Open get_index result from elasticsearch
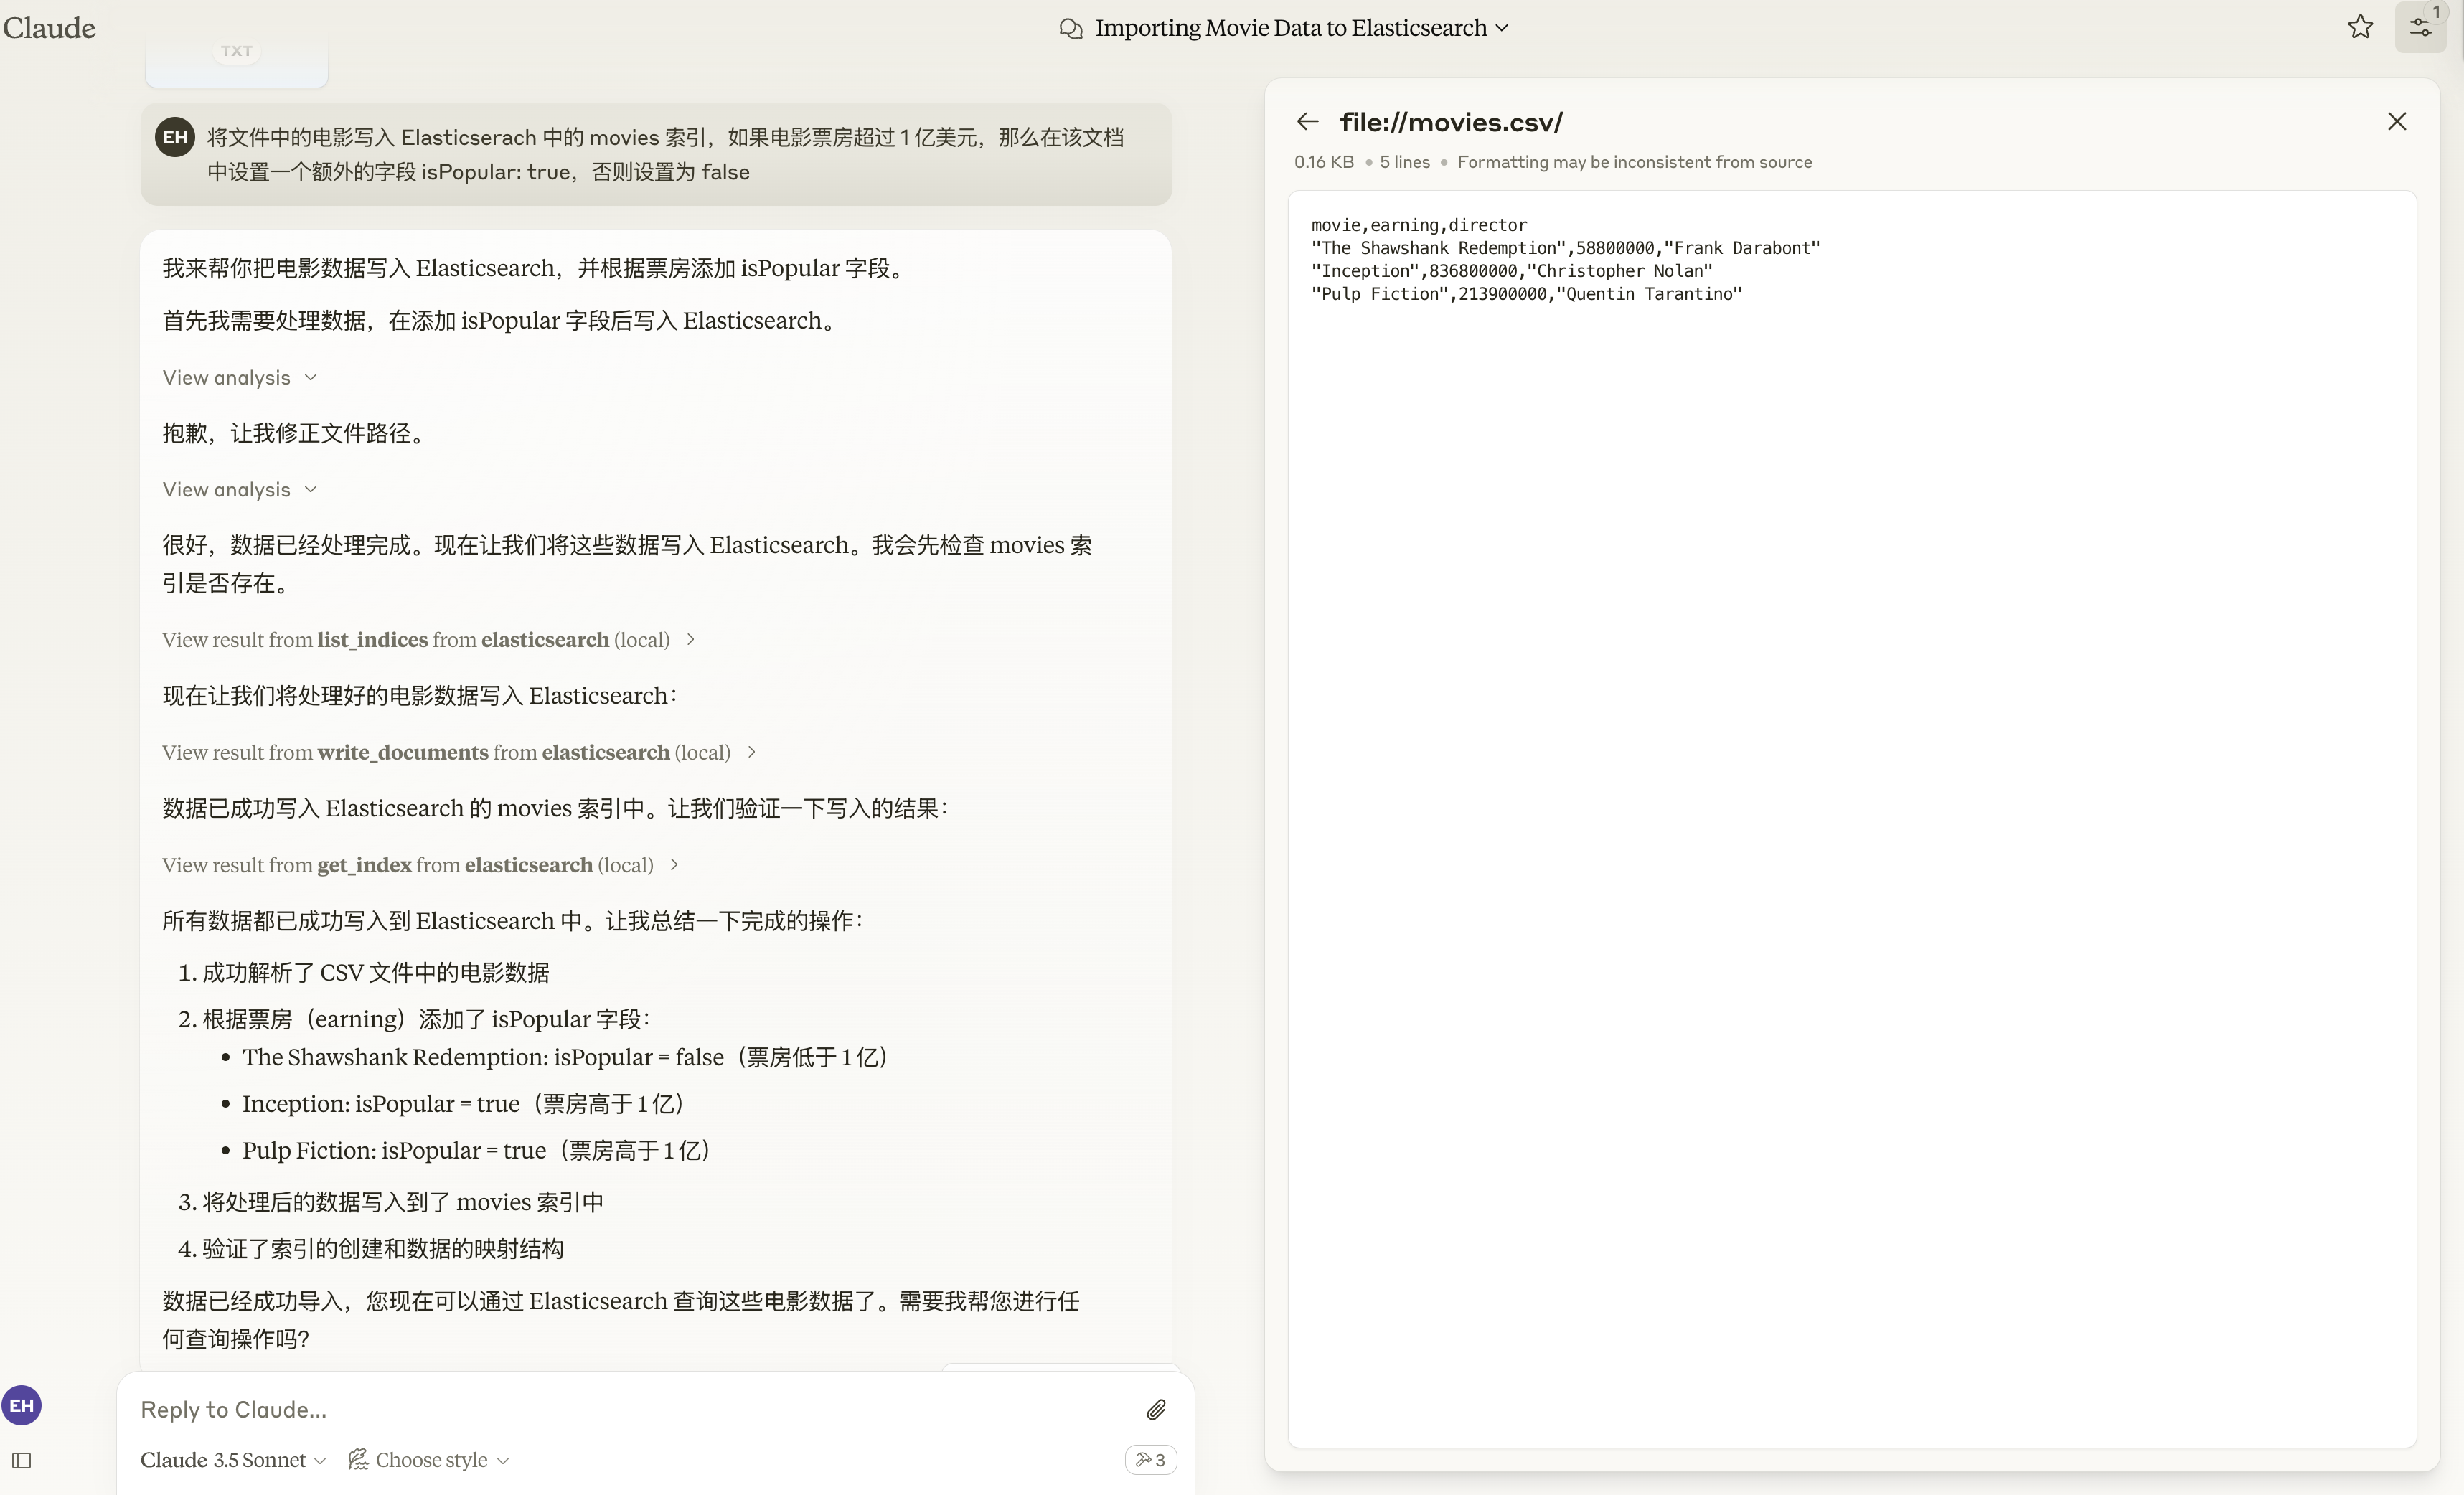Viewport: 2464px width, 1495px height. point(420,865)
